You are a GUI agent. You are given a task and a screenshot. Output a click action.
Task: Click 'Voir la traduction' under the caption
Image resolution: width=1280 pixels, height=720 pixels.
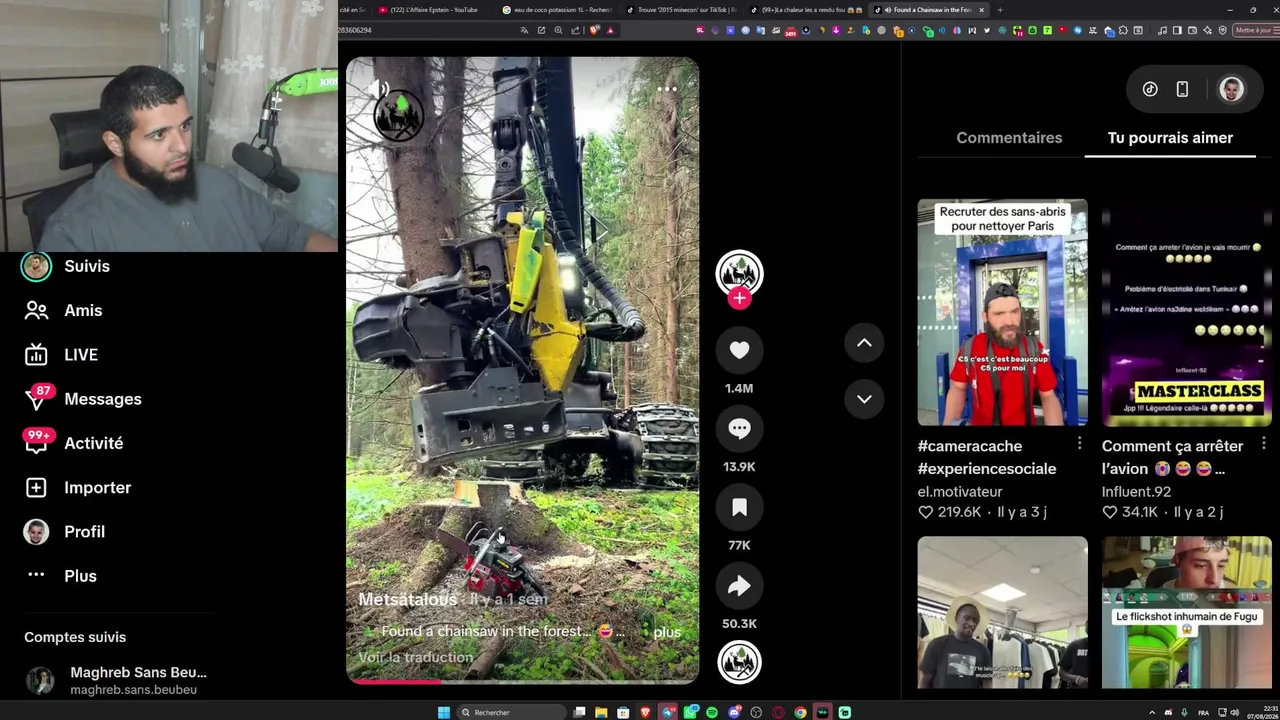point(415,657)
